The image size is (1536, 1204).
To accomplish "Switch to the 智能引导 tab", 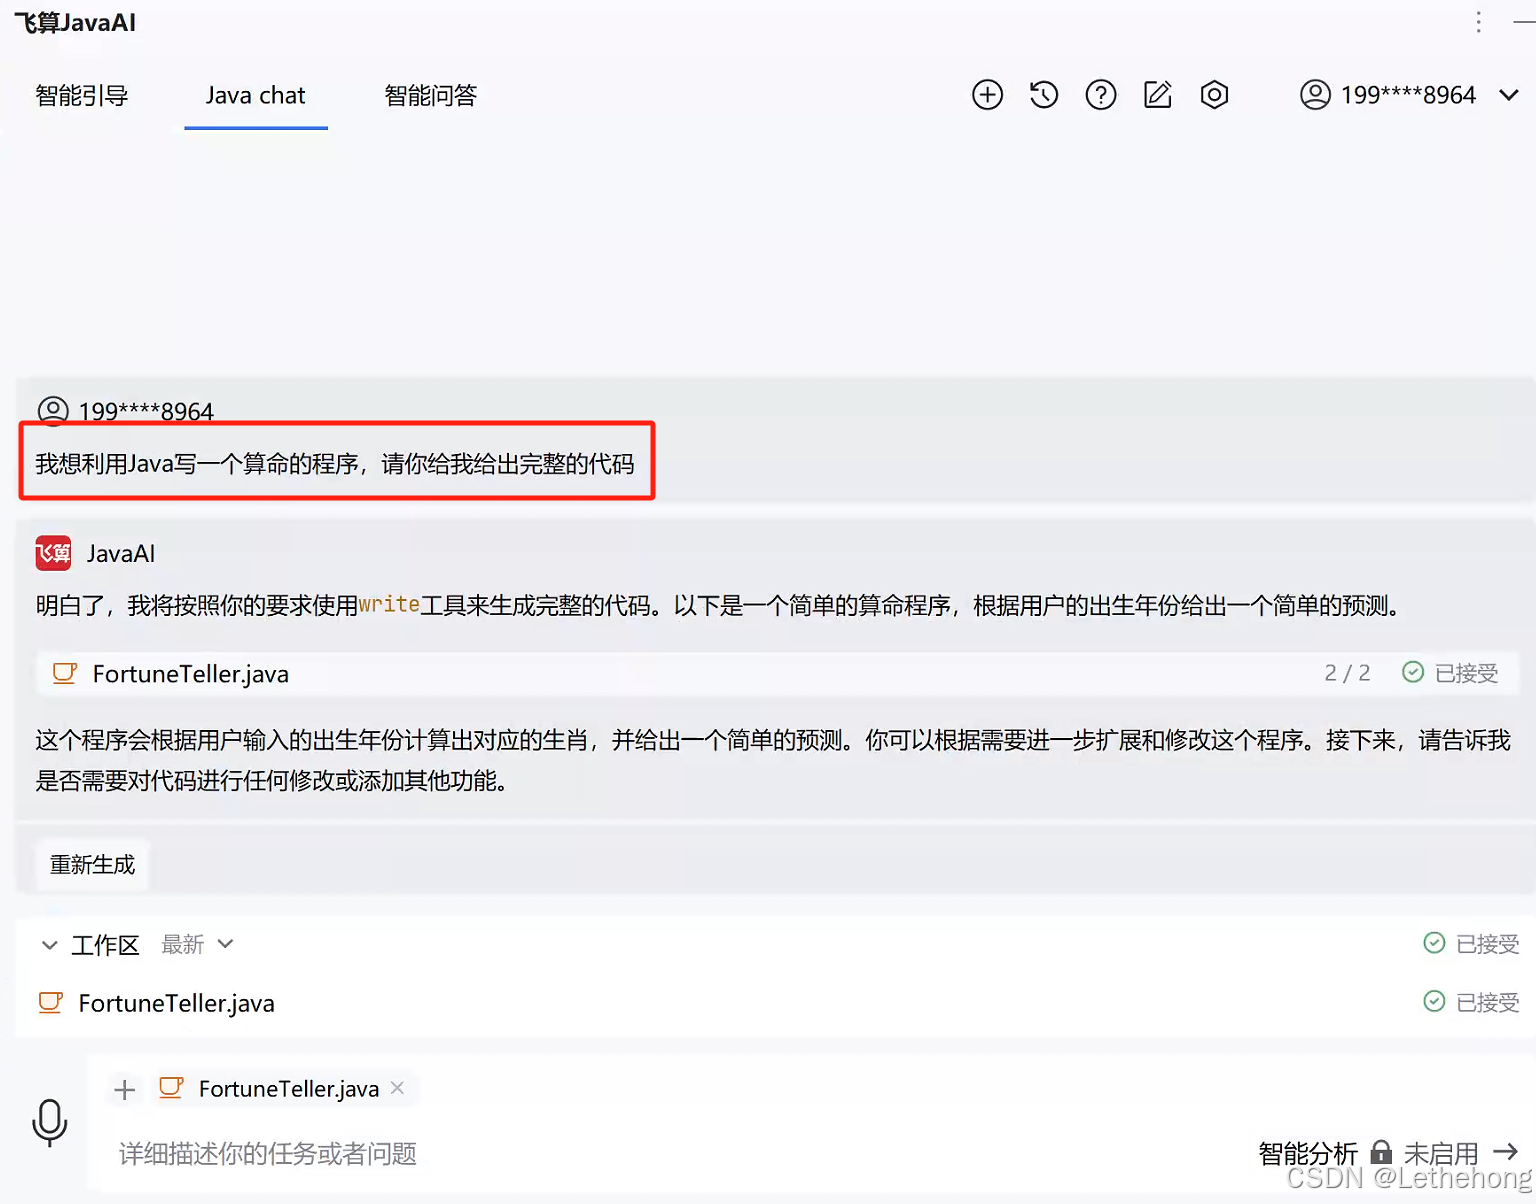I will tap(82, 96).
